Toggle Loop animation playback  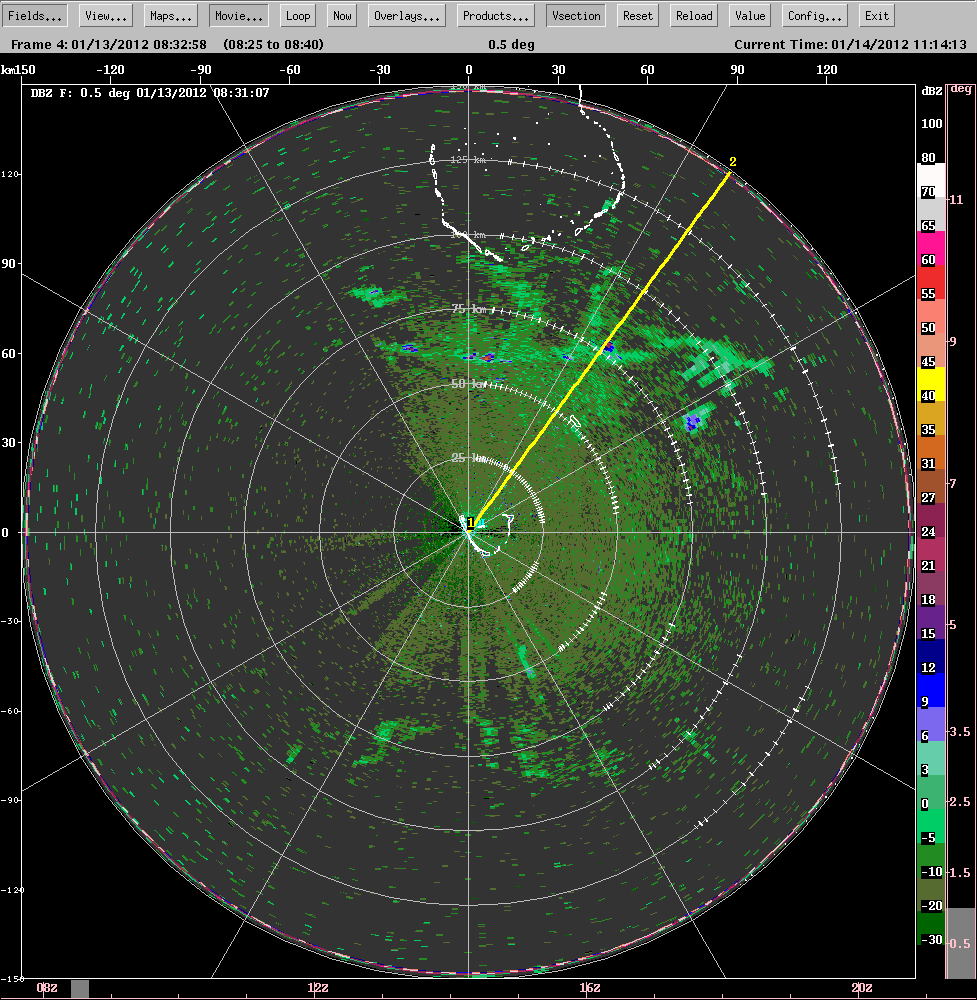[297, 15]
